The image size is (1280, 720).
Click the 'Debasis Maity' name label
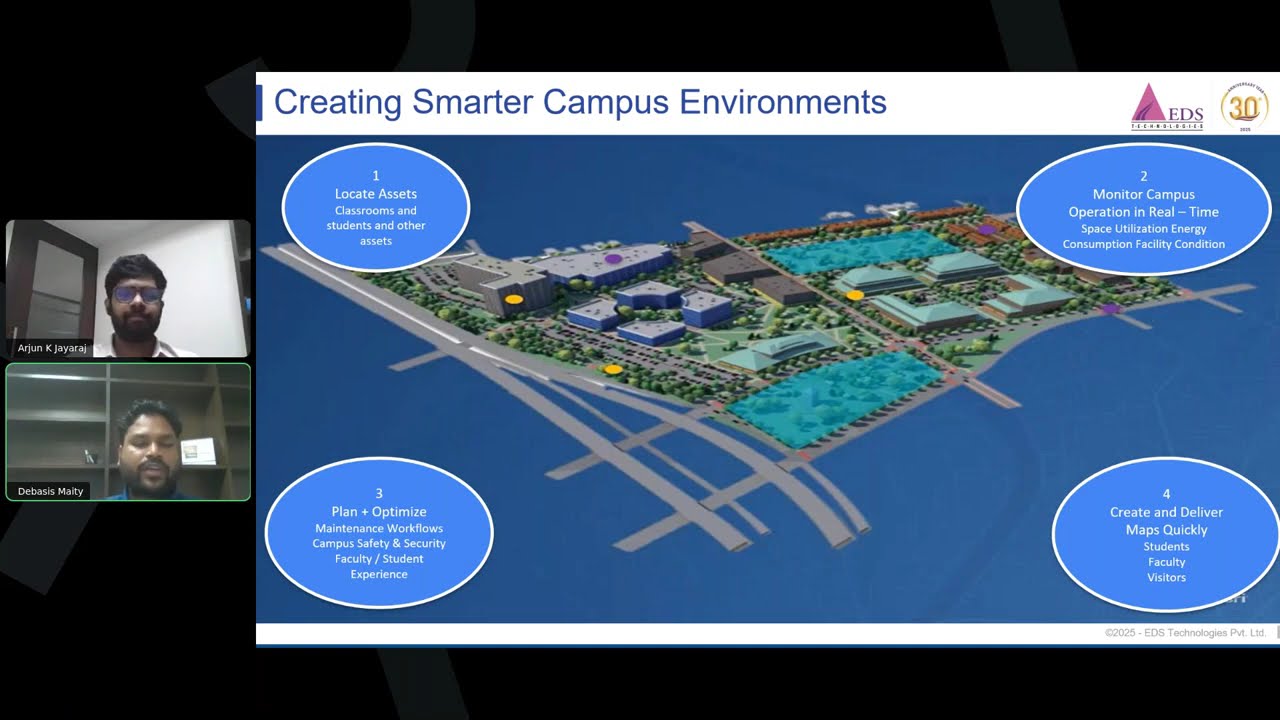click(x=51, y=491)
